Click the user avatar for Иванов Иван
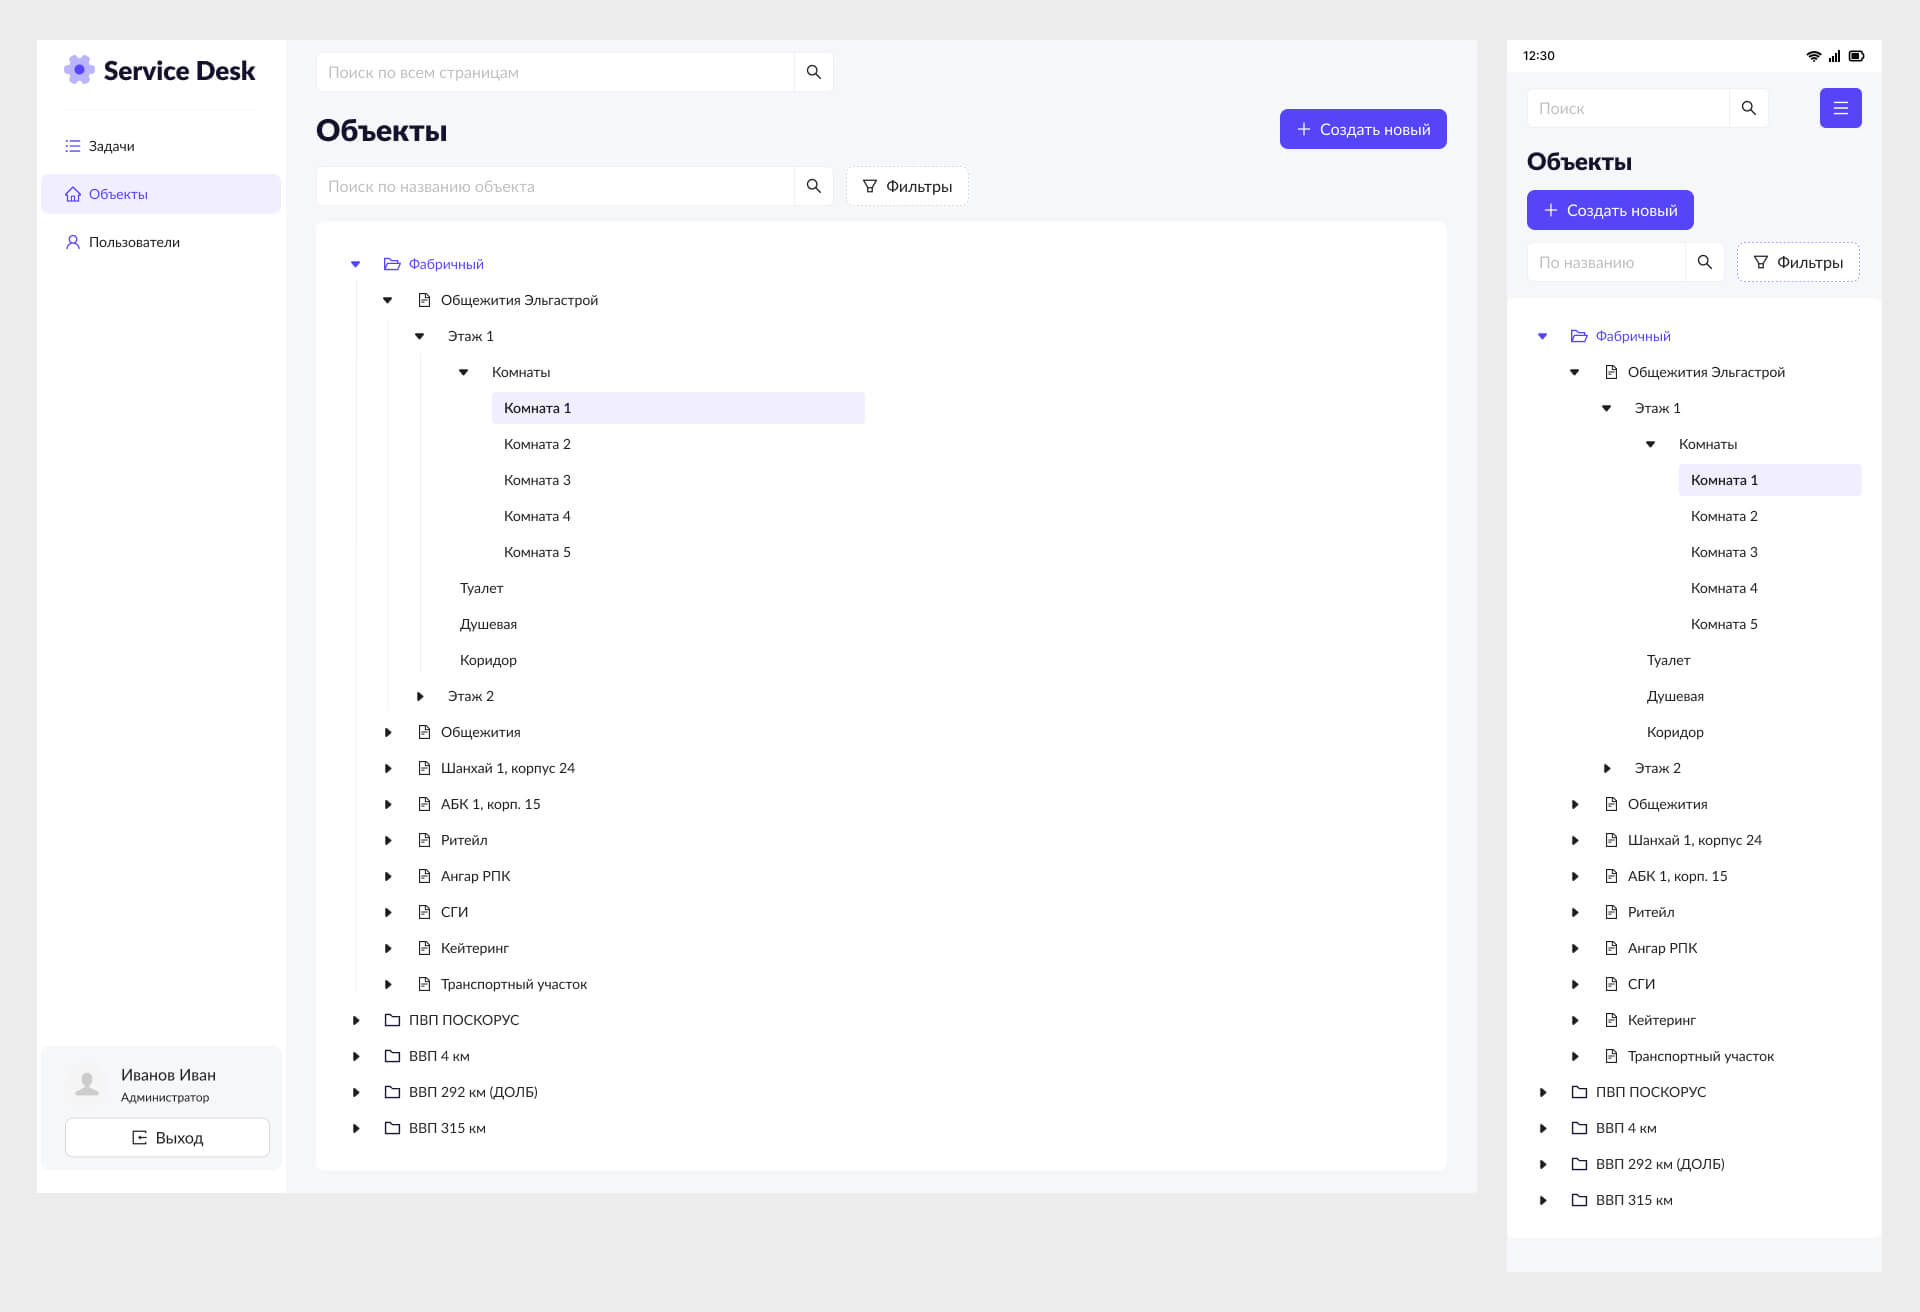Screen dimensions: 1920x1312 (x=88, y=1083)
